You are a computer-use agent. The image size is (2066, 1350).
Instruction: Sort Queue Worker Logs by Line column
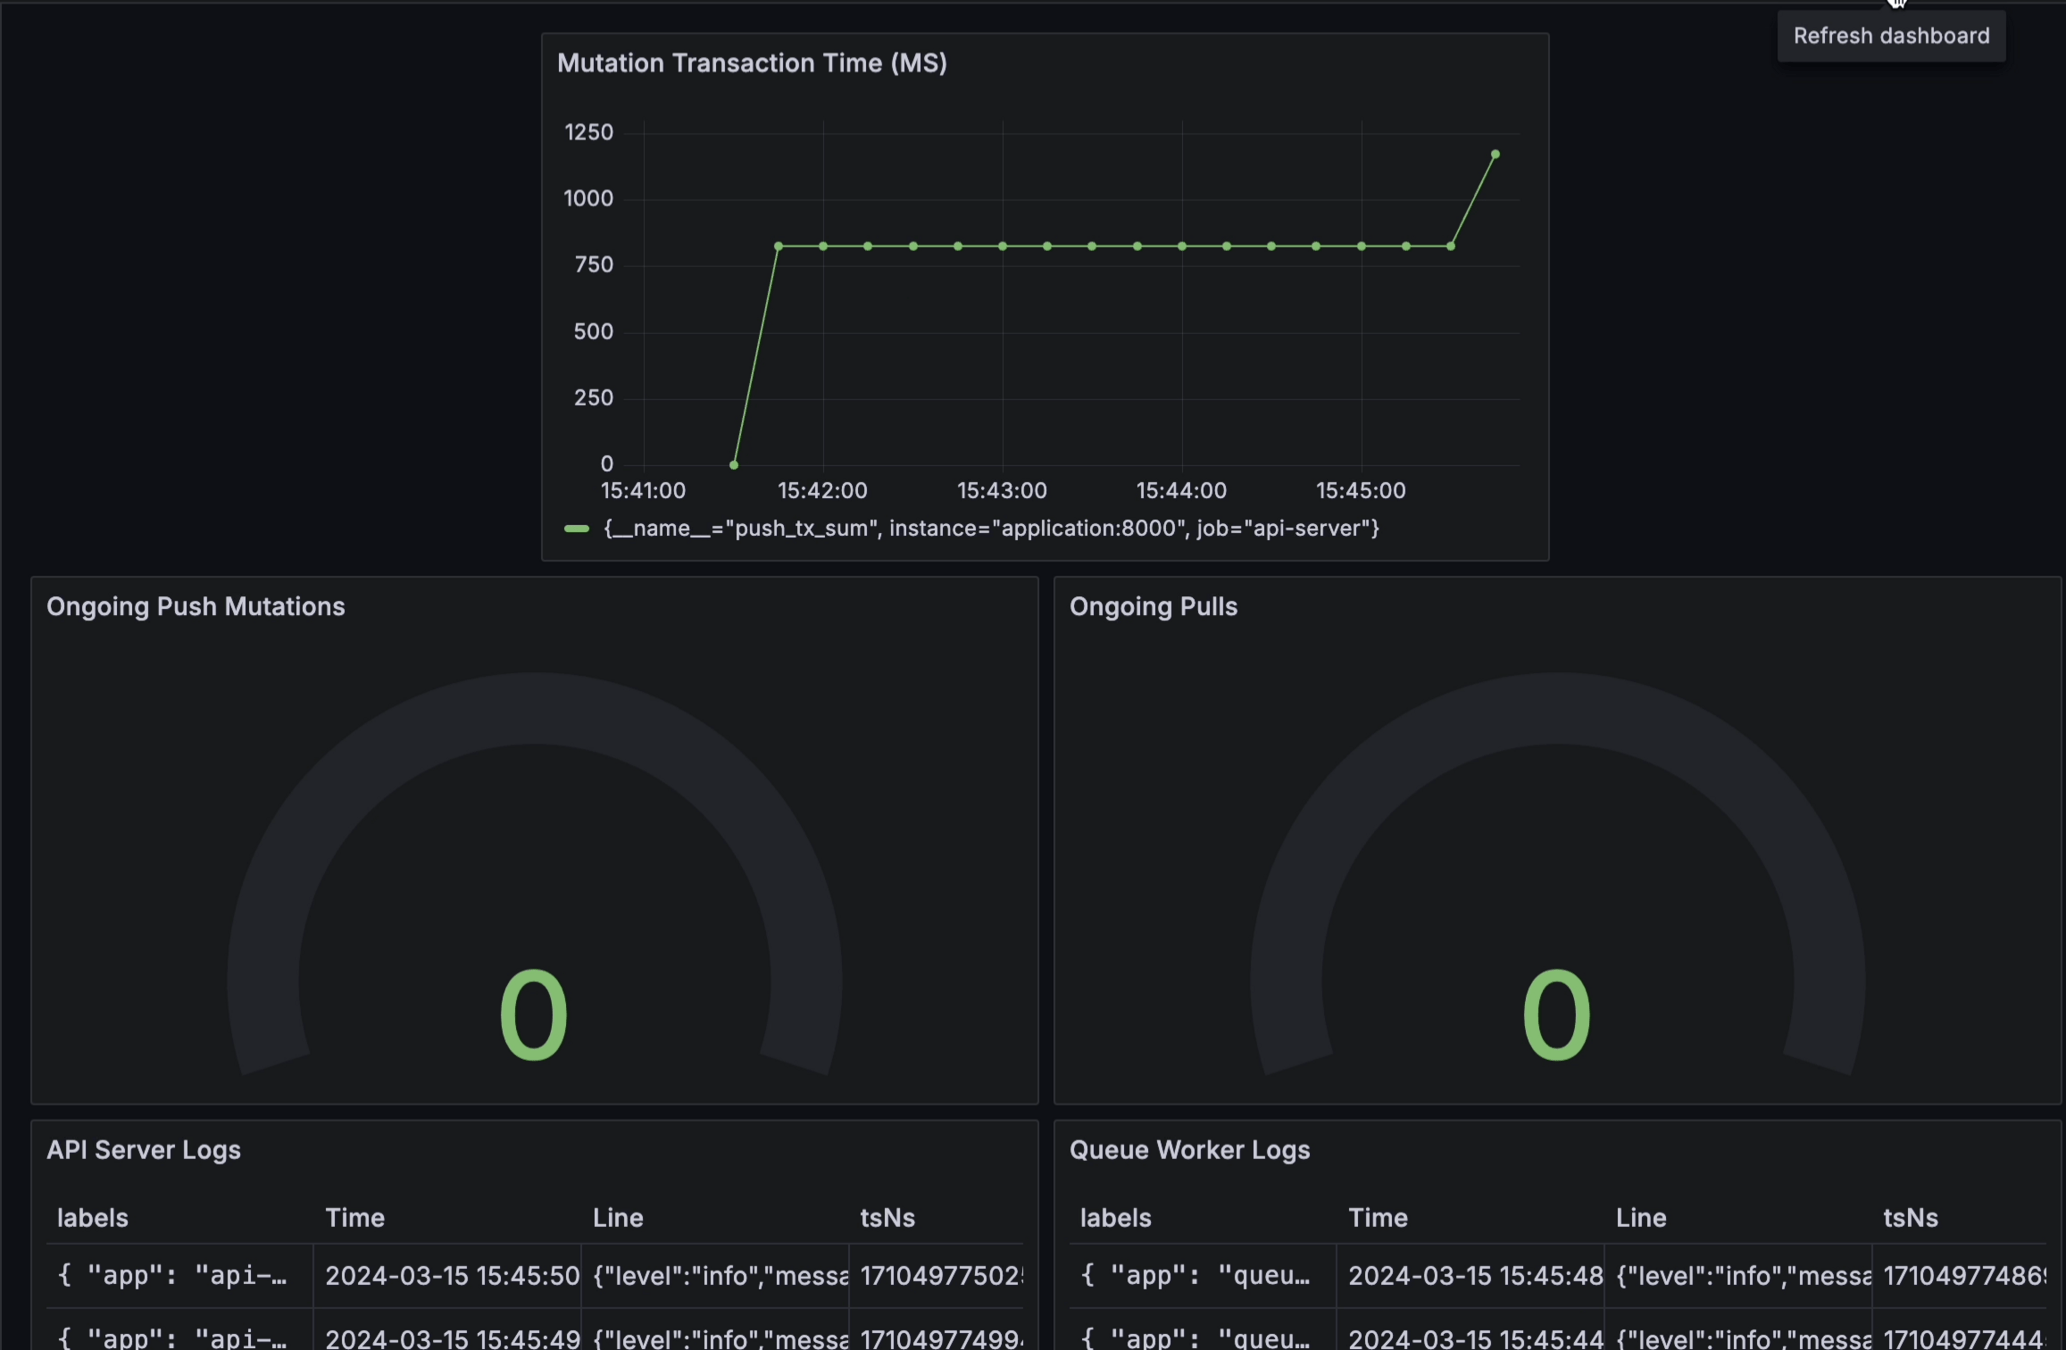tap(1640, 1218)
